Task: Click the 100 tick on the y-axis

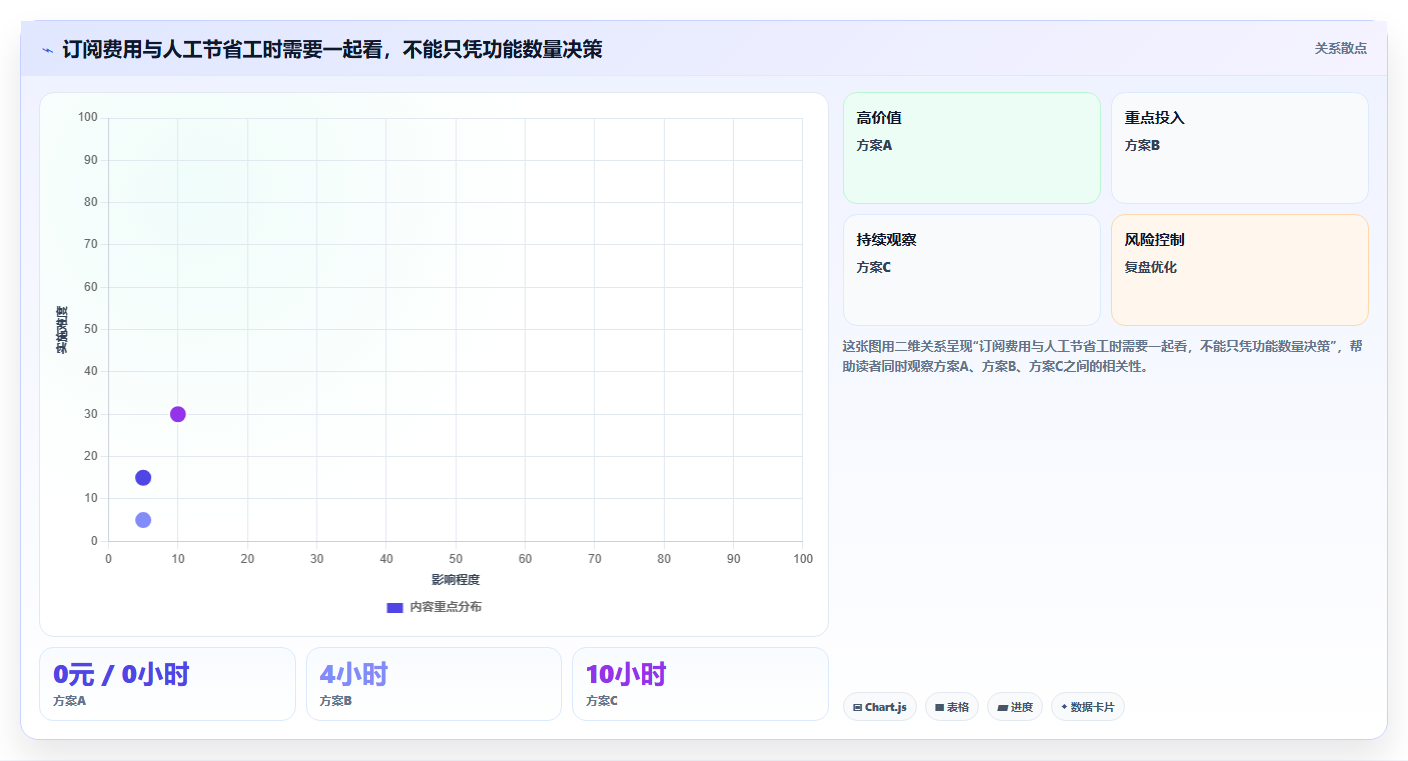Action: click(x=88, y=118)
